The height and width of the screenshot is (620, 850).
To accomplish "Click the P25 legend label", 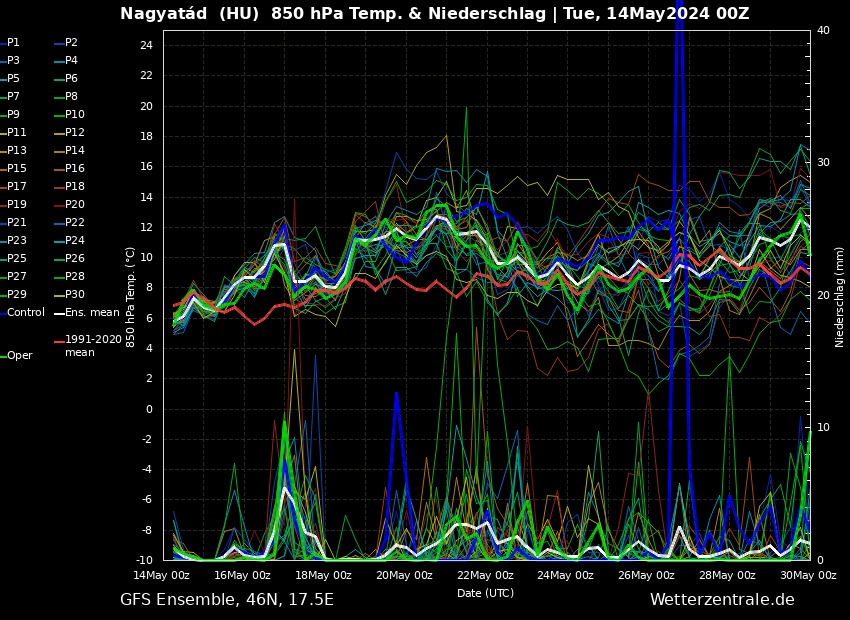I will click(x=16, y=257).
